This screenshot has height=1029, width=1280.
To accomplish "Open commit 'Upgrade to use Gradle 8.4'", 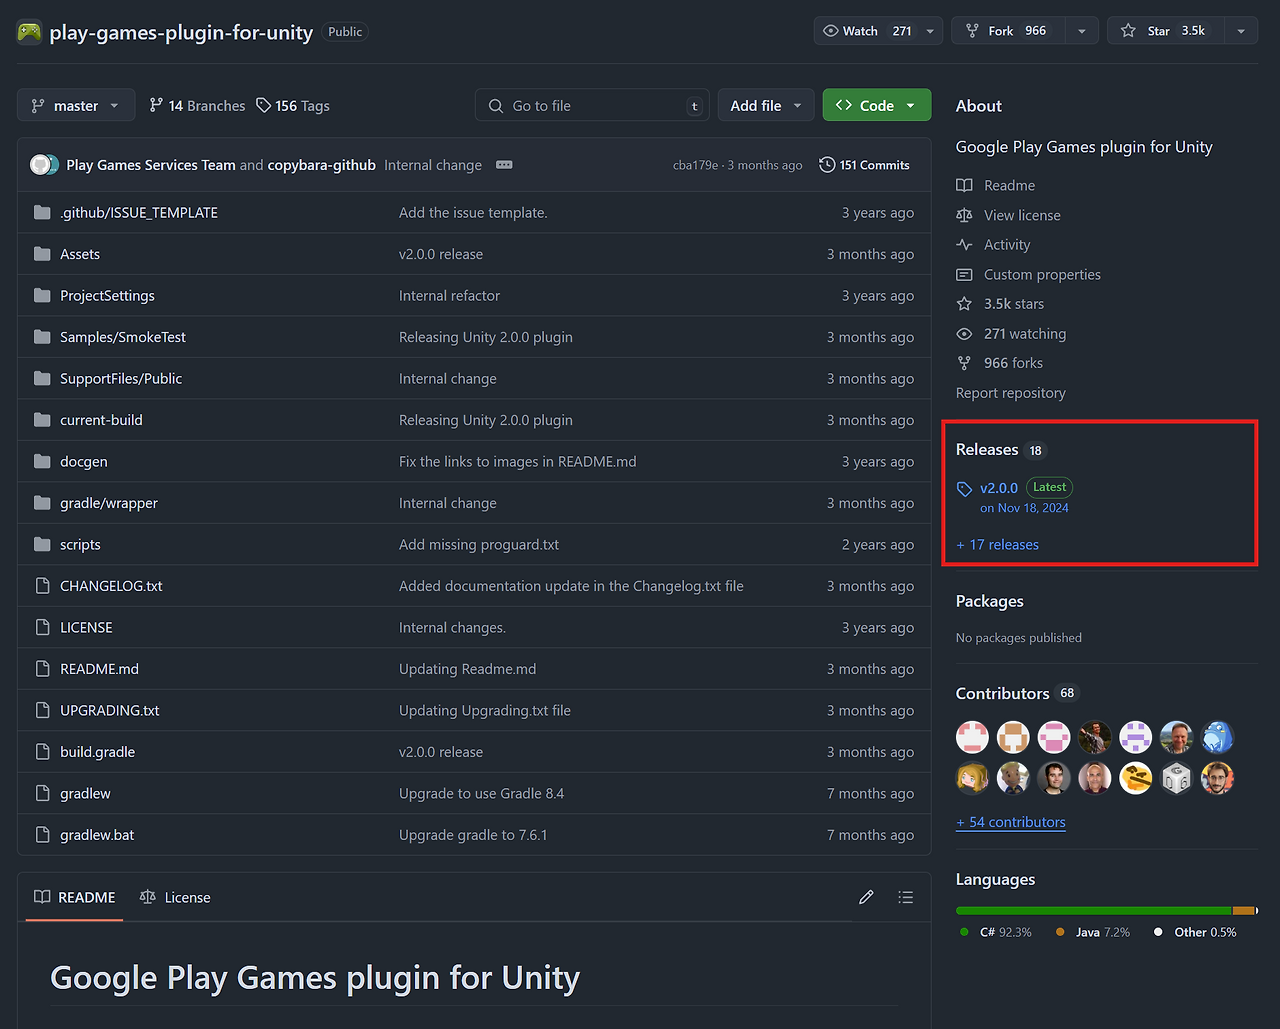I will click(481, 794).
